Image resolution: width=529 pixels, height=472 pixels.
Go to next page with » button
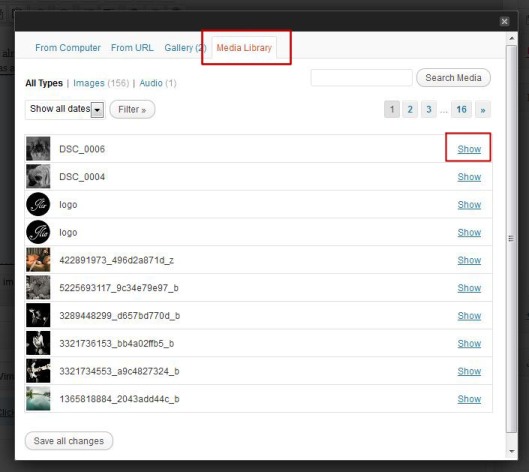(x=483, y=109)
